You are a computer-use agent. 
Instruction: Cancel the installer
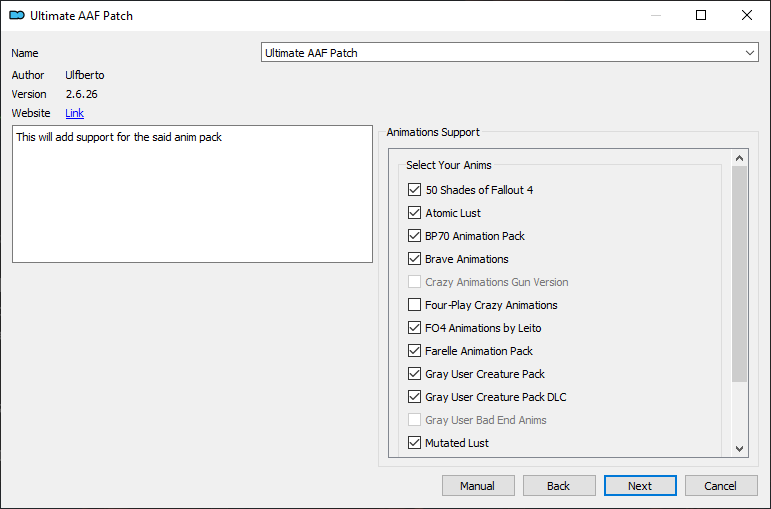pyautogui.click(x=721, y=486)
